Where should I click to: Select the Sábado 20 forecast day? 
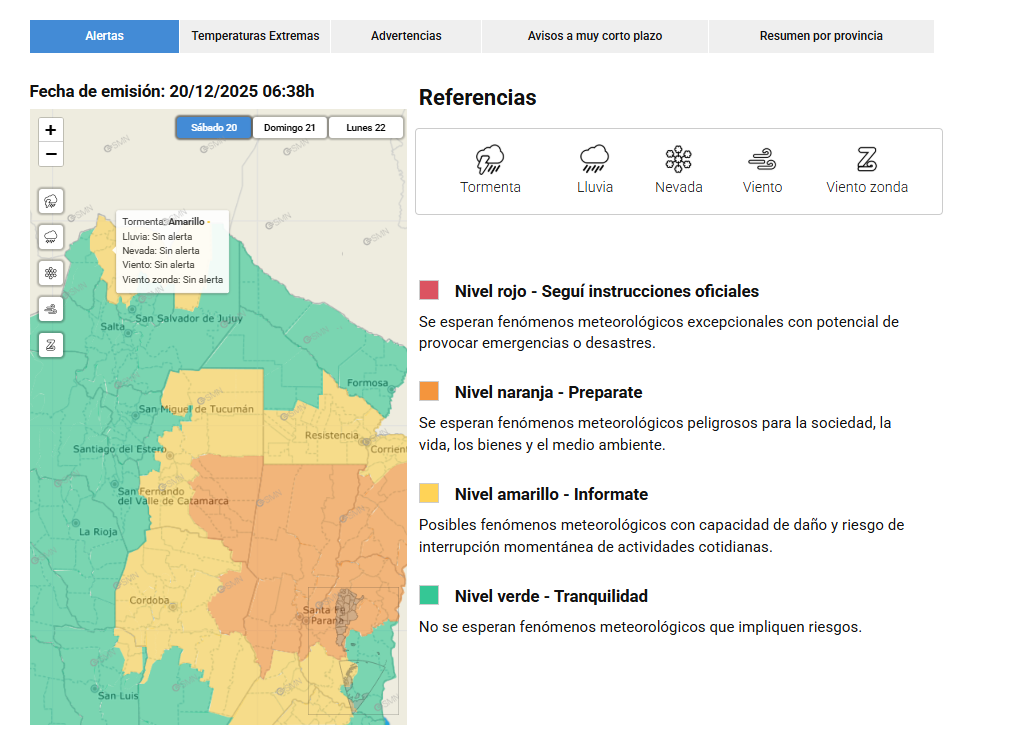tap(214, 128)
